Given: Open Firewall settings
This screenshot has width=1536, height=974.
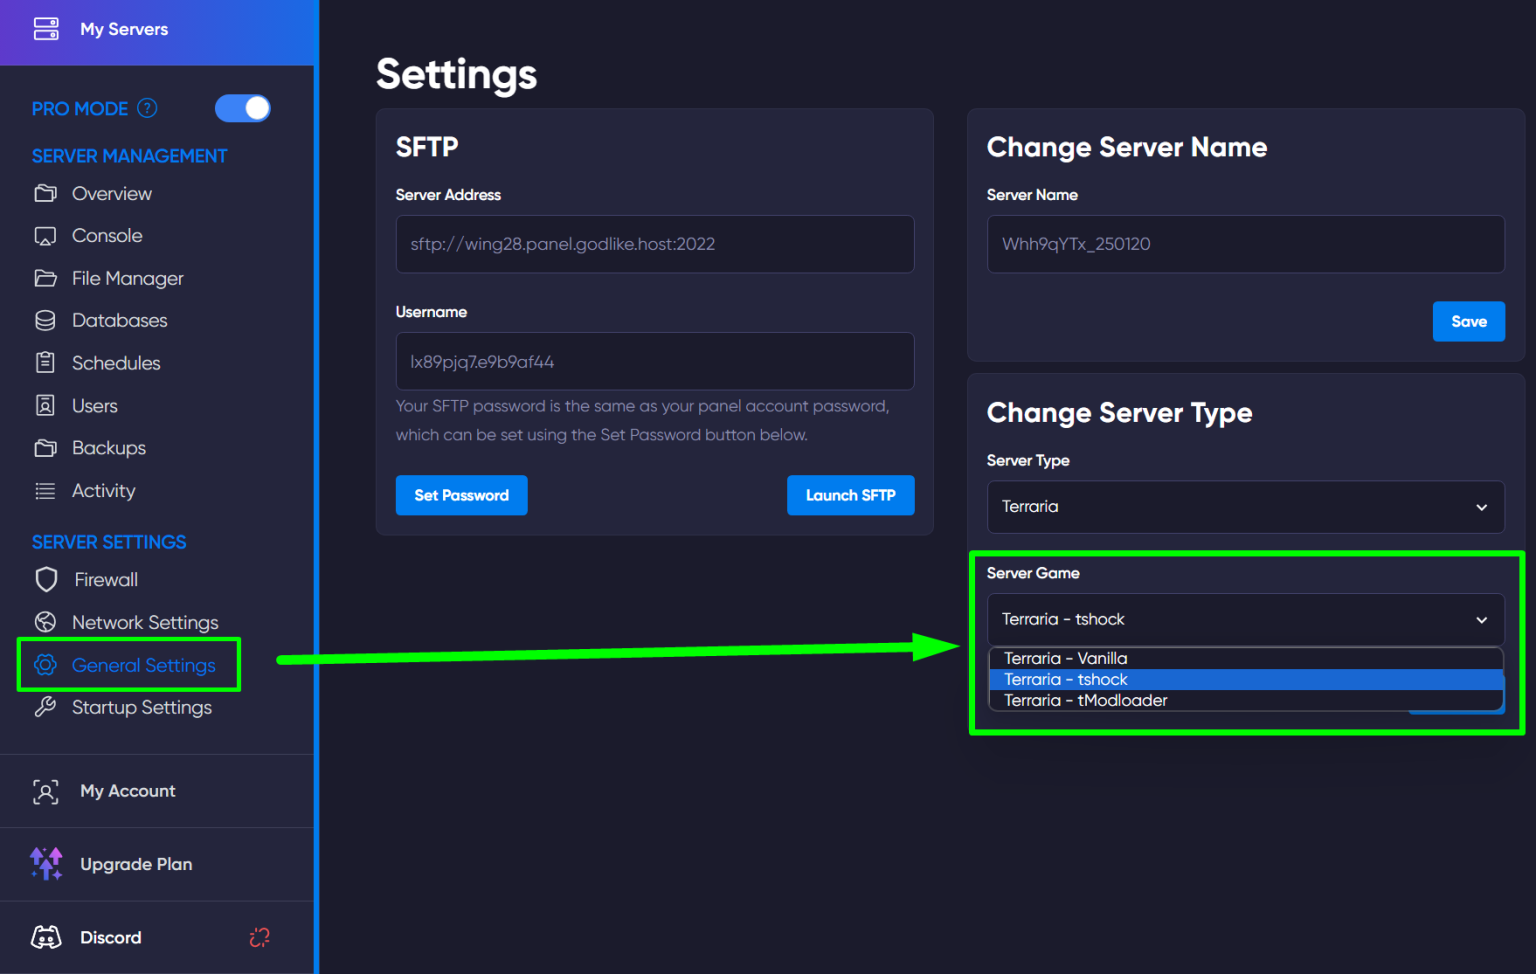Looking at the screenshot, I should (106, 580).
